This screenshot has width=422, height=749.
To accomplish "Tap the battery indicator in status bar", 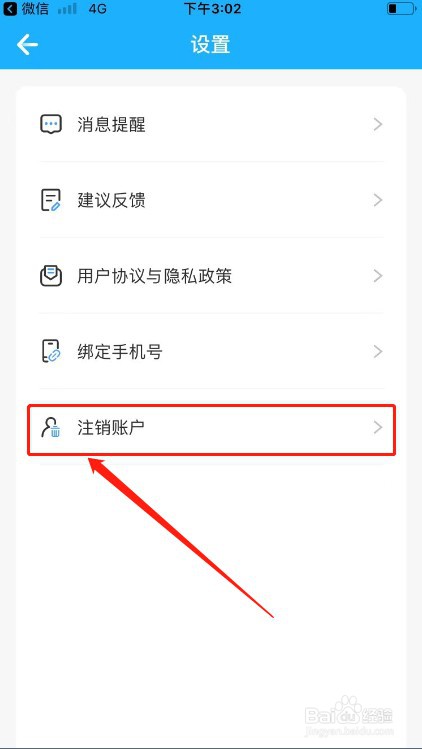I will click(x=401, y=9).
